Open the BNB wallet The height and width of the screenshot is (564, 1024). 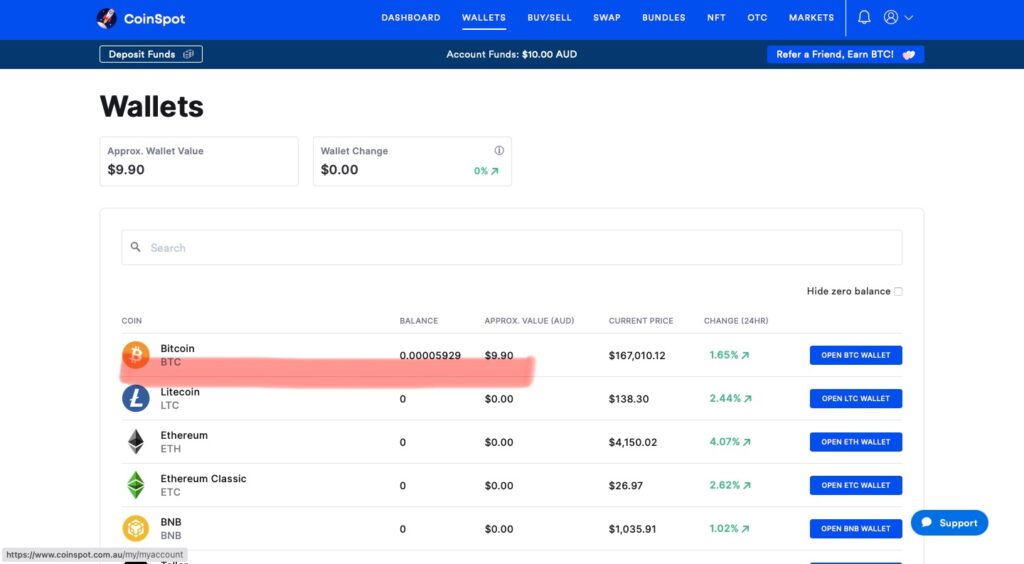click(856, 529)
